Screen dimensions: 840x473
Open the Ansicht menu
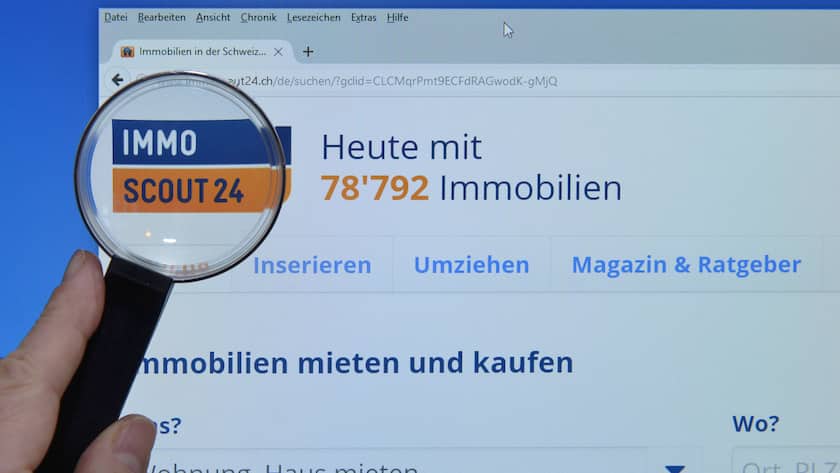213,17
